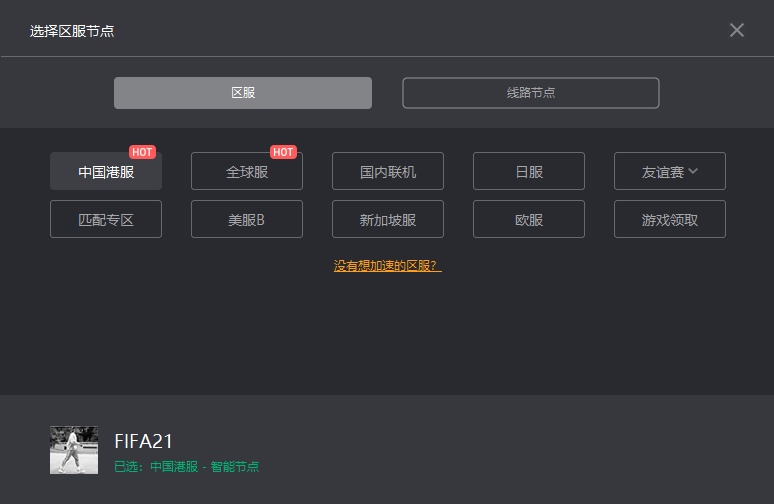Click the HOT badge on 全球服
The height and width of the screenshot is (504, 774).
[x=283, y=152]
